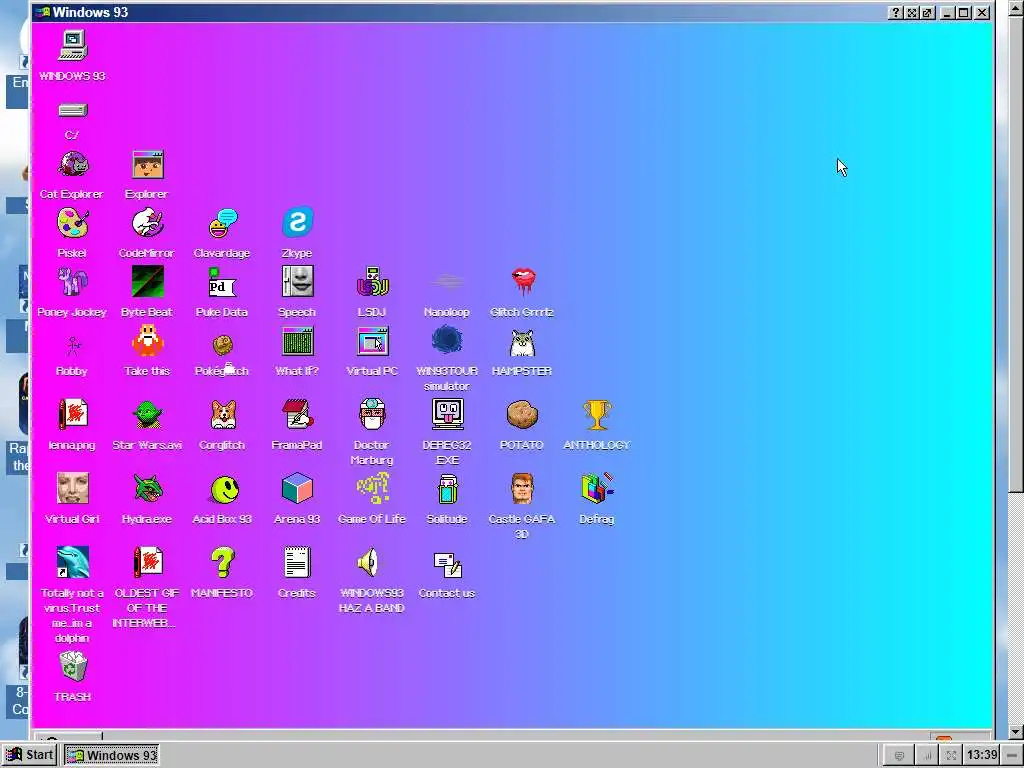
Task: Open the Robby stick figure icon
Action: (72, 346)
